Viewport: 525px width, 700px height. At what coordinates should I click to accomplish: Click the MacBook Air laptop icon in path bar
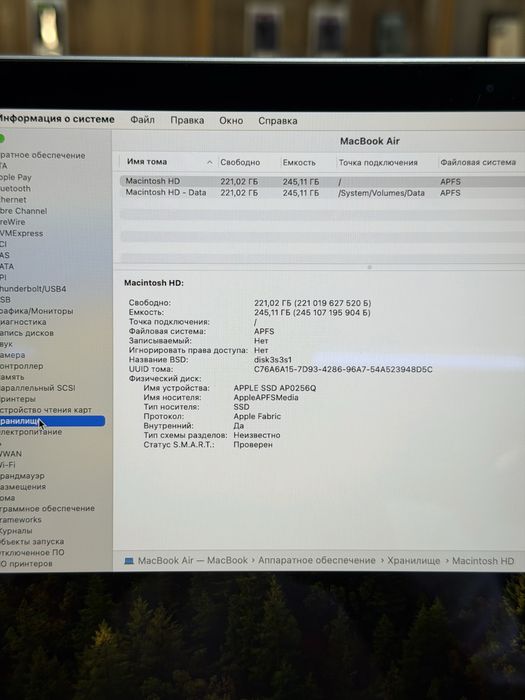pos(129,561)
